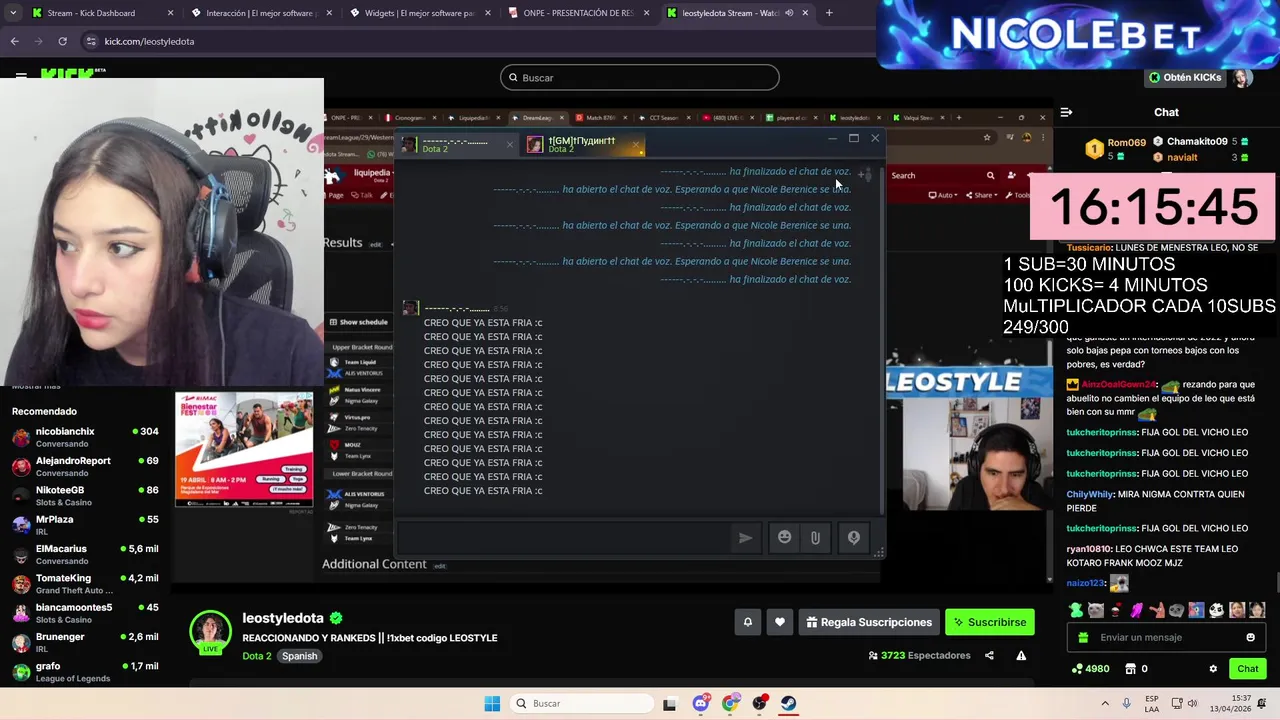Click the Steam chat message input box
1280x720 pixels.
coord(565,538)
